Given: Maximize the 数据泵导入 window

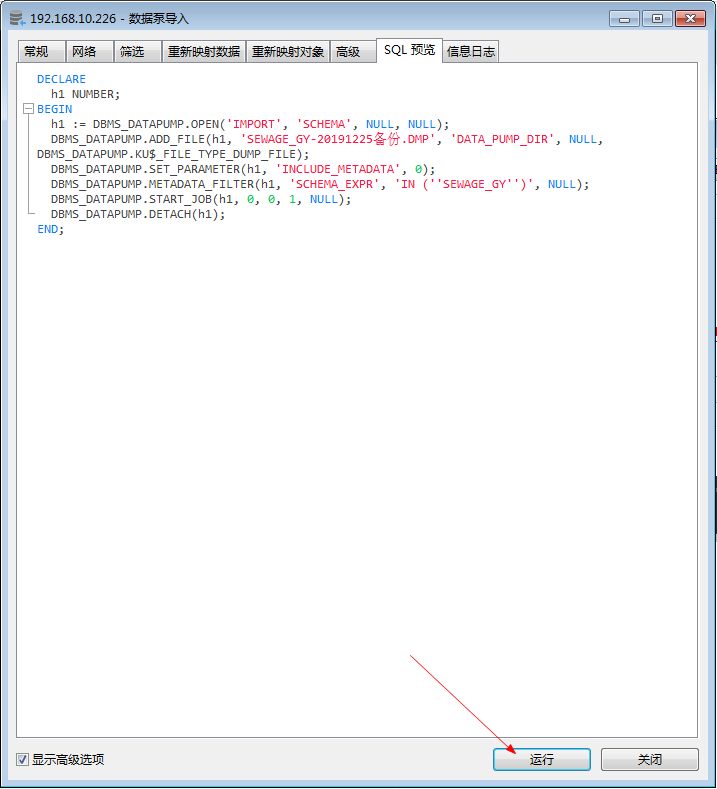Looking at the screenshot, I should (657, 19).
